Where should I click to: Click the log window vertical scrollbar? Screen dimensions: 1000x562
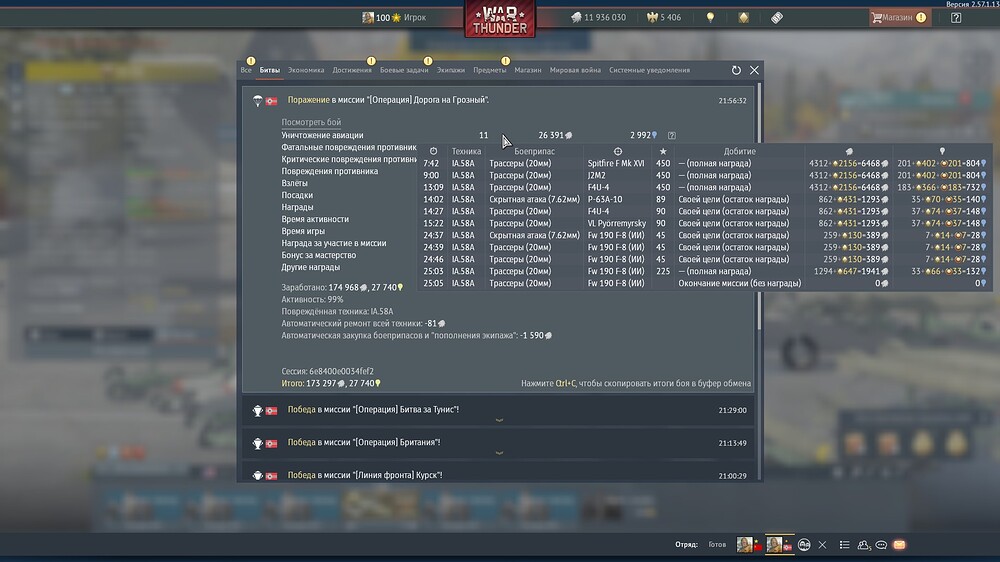click(759, 207)
